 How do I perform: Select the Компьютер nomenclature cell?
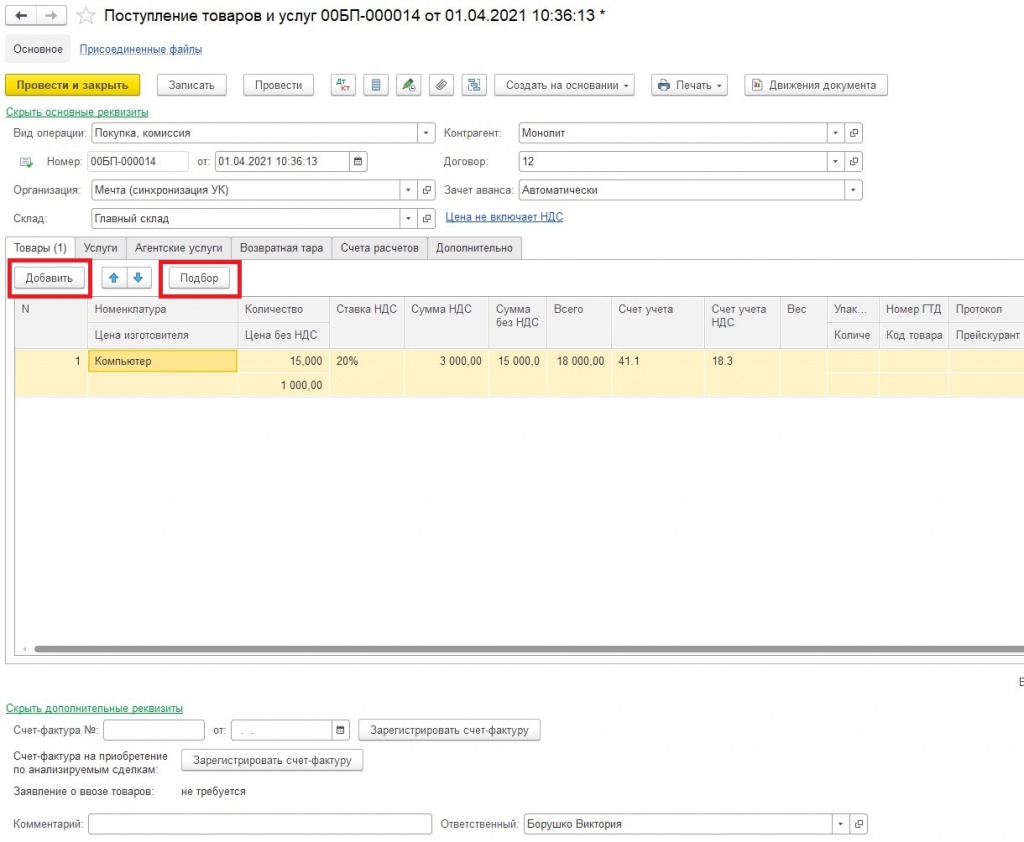point(163,361)
